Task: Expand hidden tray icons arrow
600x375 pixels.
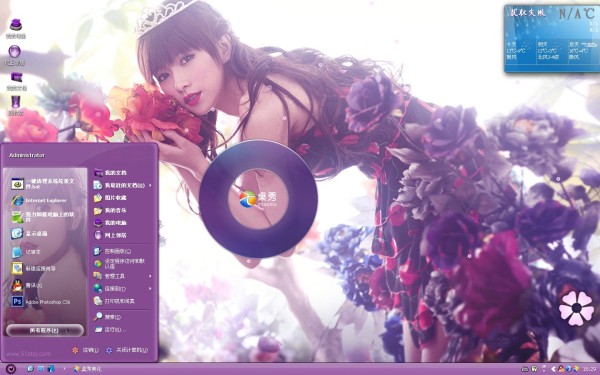Action: click(553, 369)
